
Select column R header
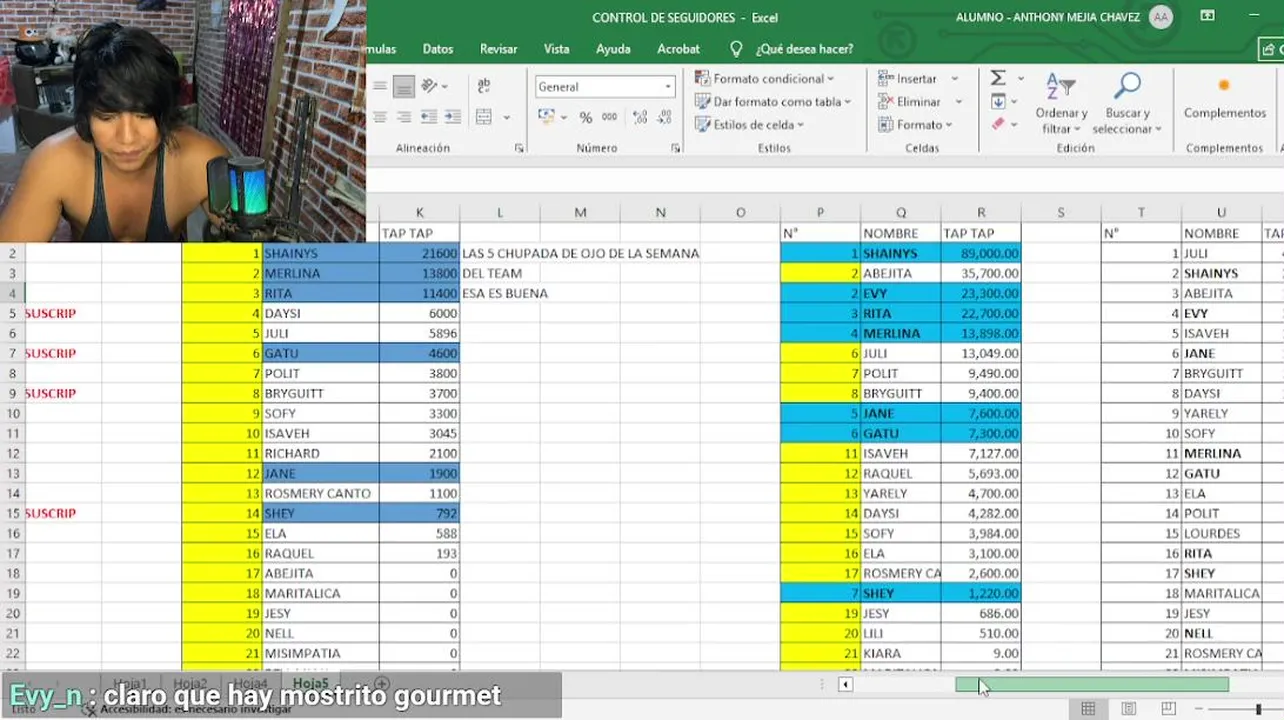(x=981, y=212)
